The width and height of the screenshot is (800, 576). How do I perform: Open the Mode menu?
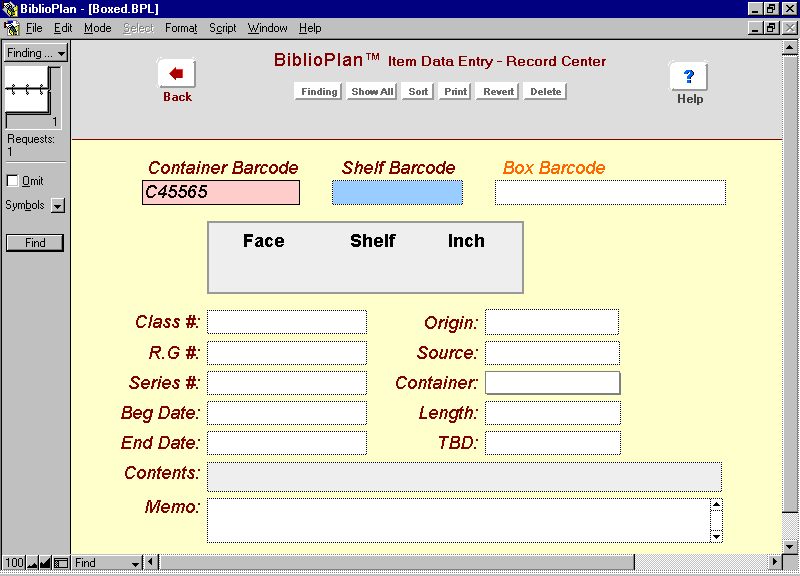point(97,28)
